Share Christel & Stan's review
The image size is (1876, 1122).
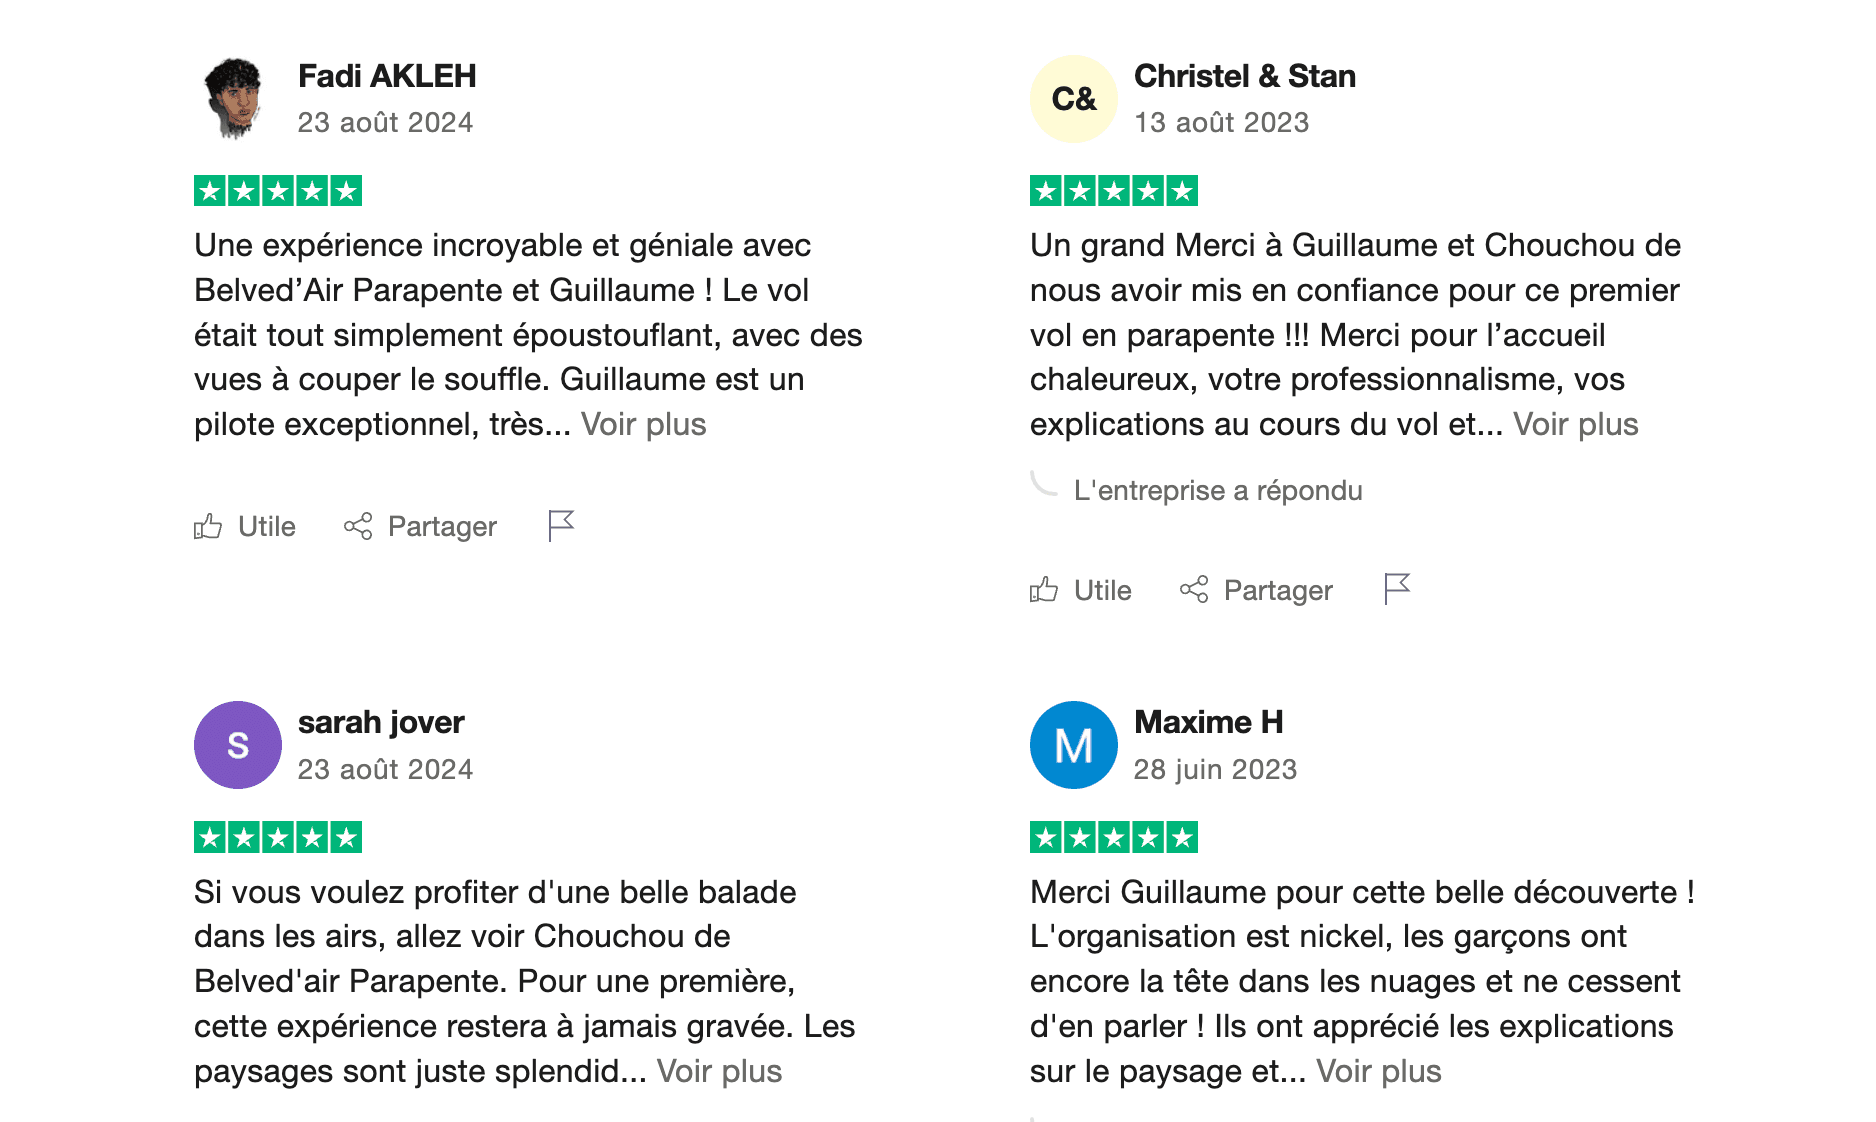click(x=1257, y=590)
